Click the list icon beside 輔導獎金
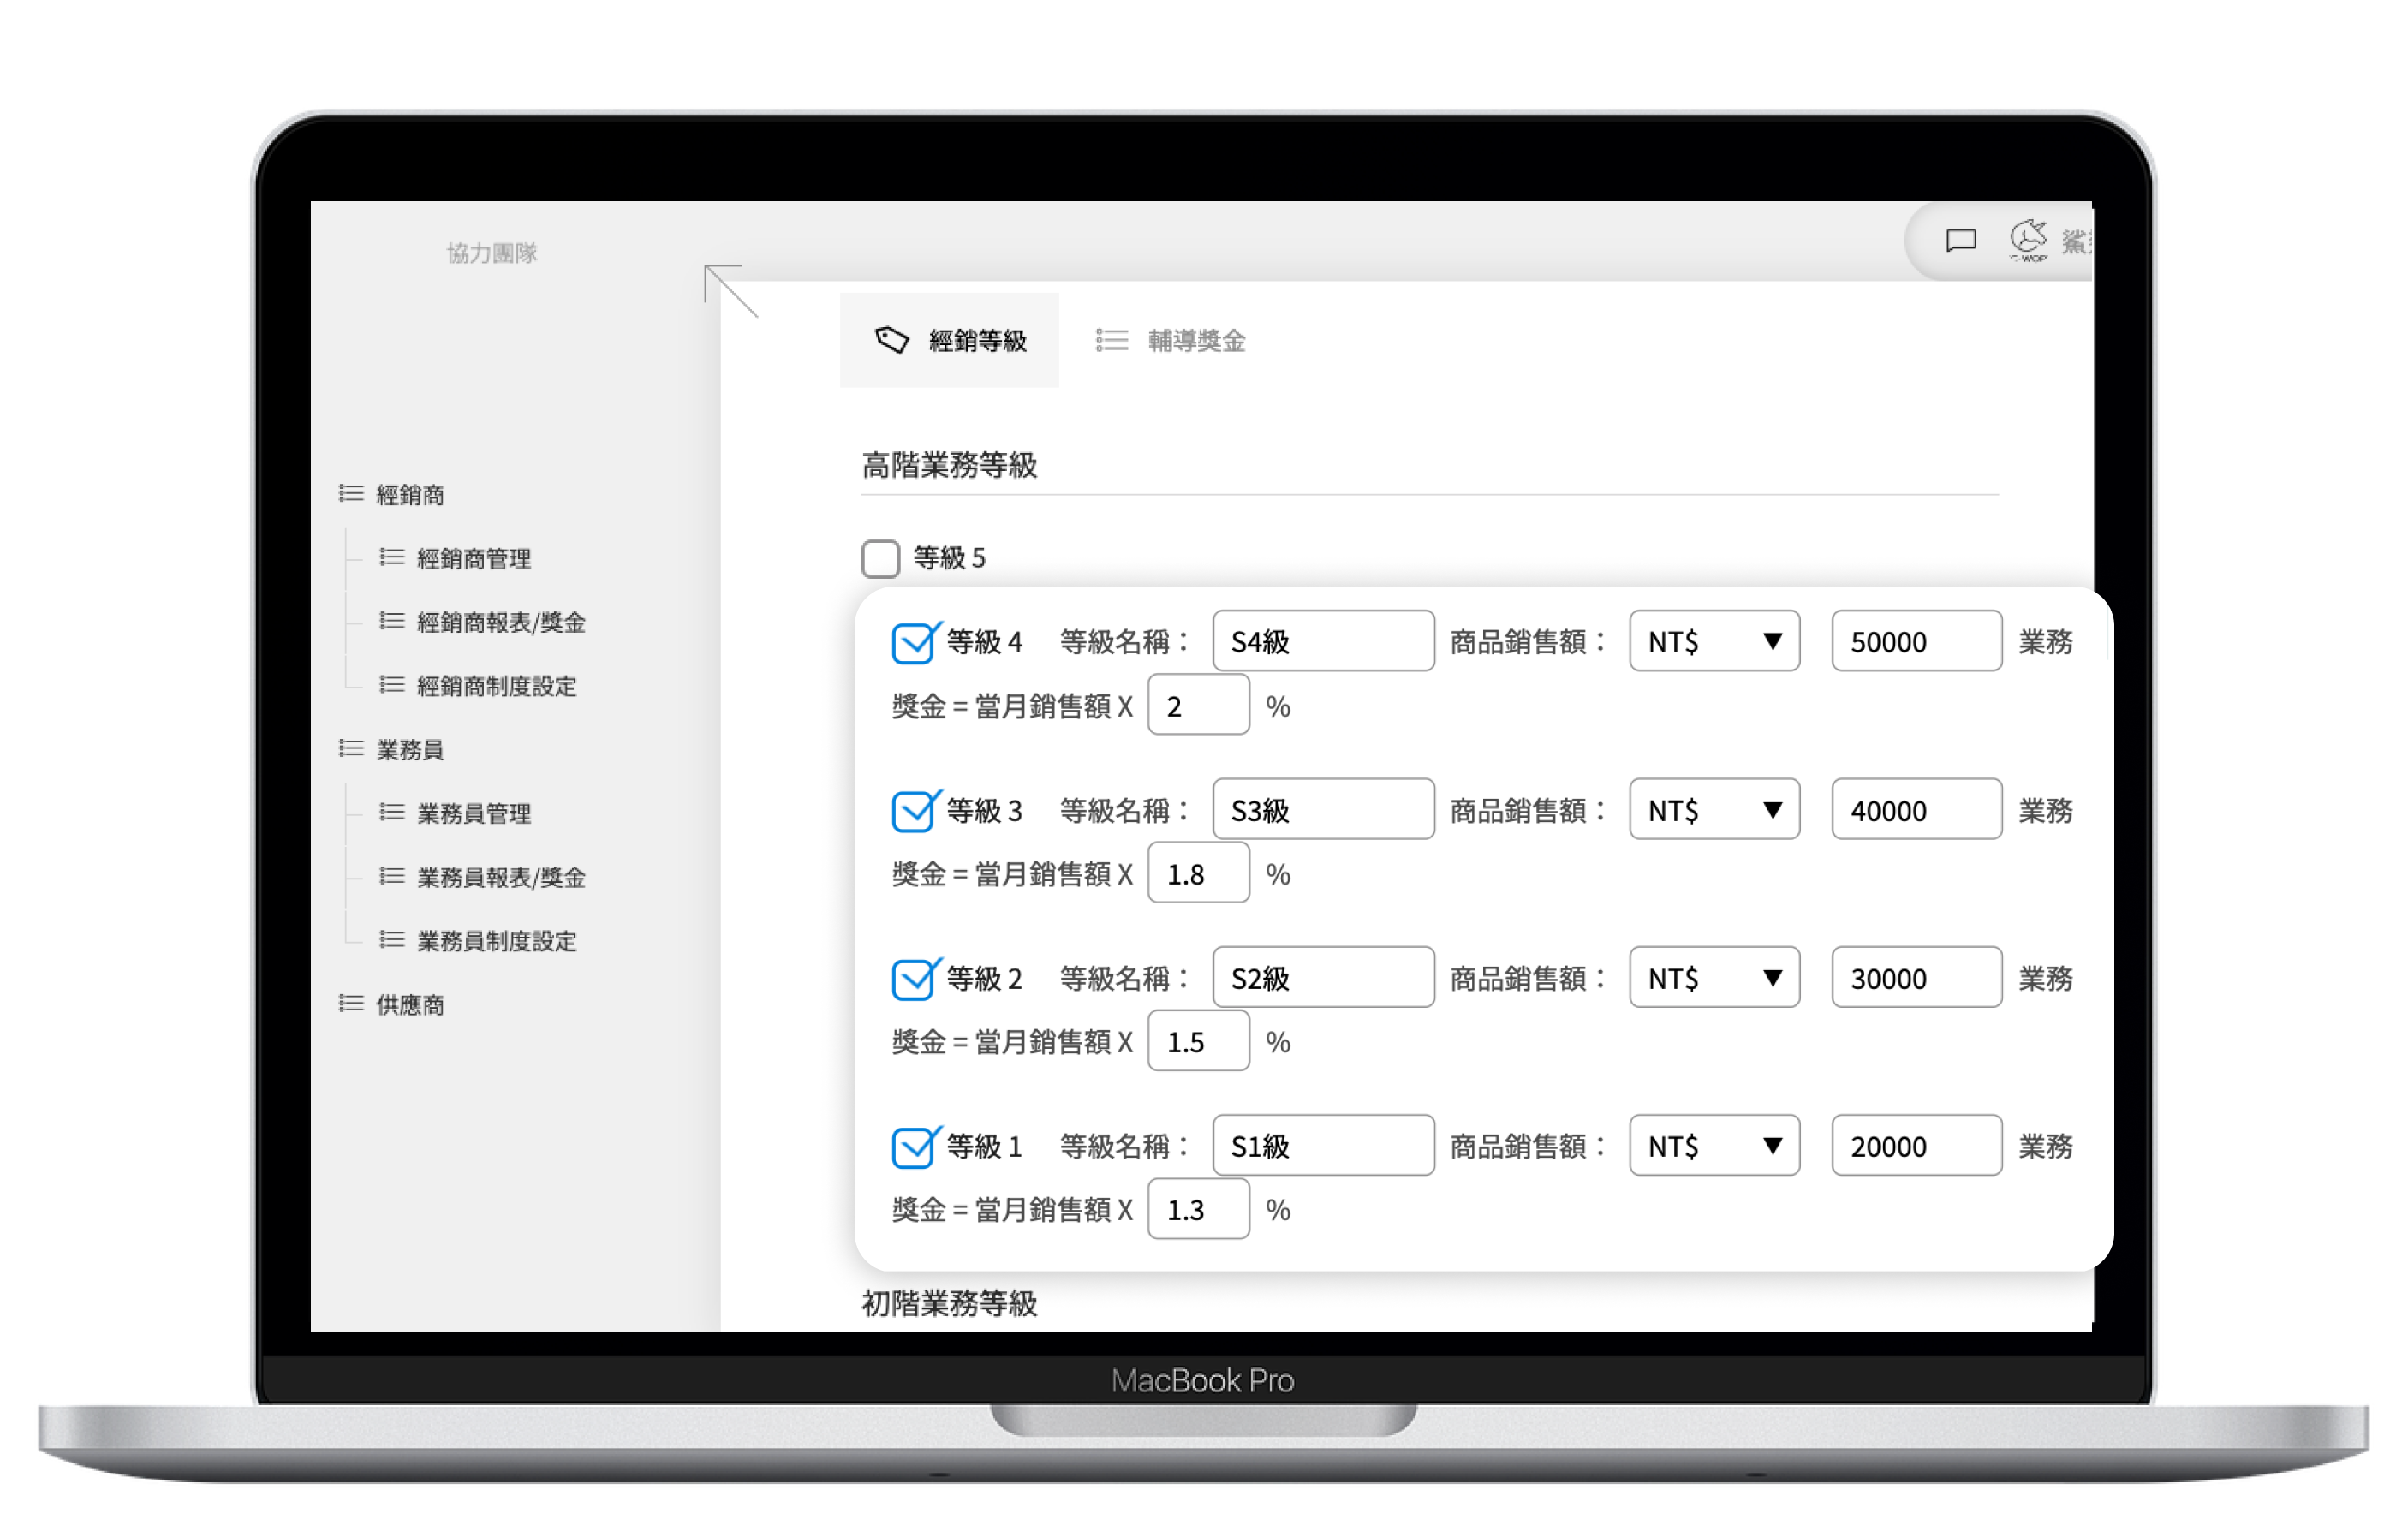 (x=1111, y=341)
